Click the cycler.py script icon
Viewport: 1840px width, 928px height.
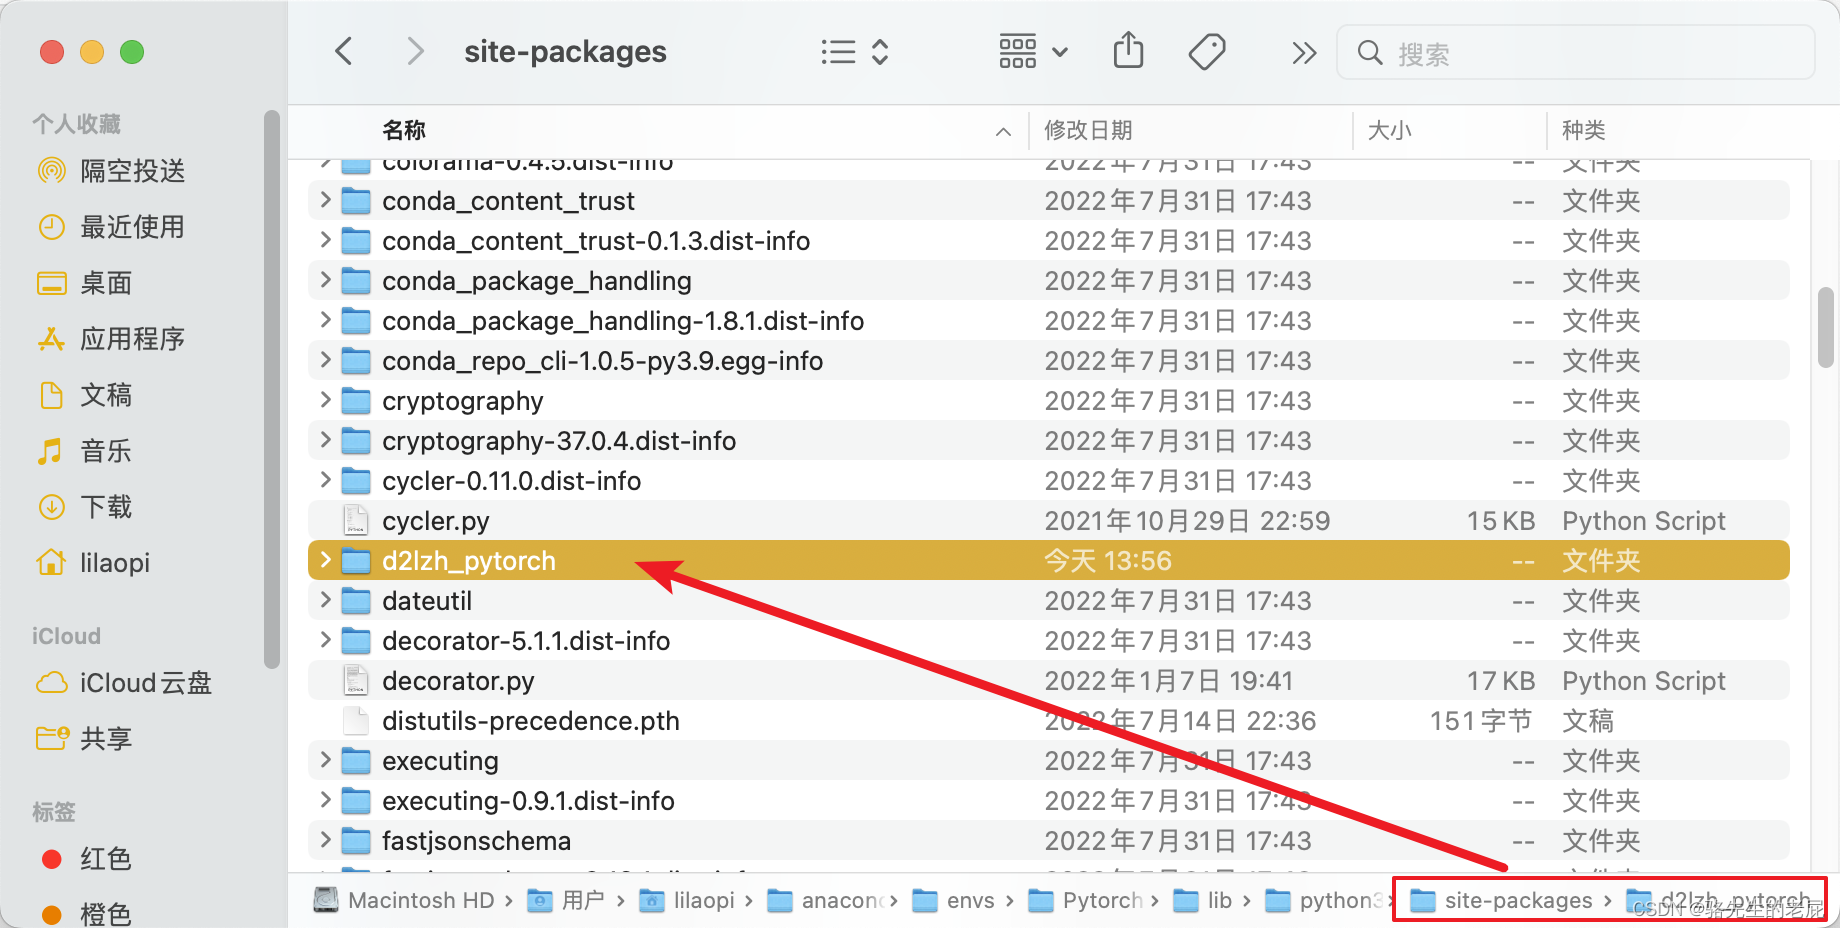click(x=356, y=520)
